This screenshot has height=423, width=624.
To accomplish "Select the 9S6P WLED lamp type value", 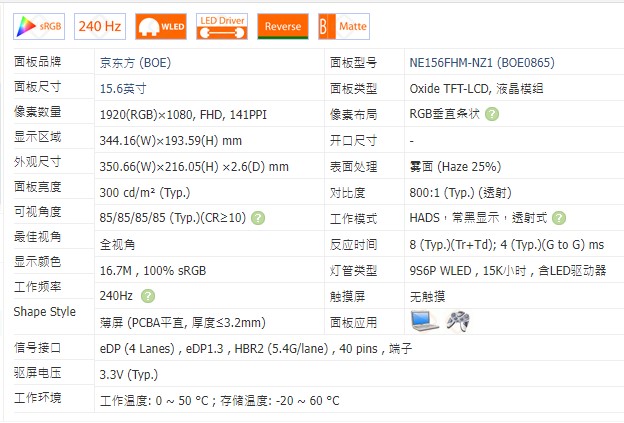I will [x=508, y=271].
